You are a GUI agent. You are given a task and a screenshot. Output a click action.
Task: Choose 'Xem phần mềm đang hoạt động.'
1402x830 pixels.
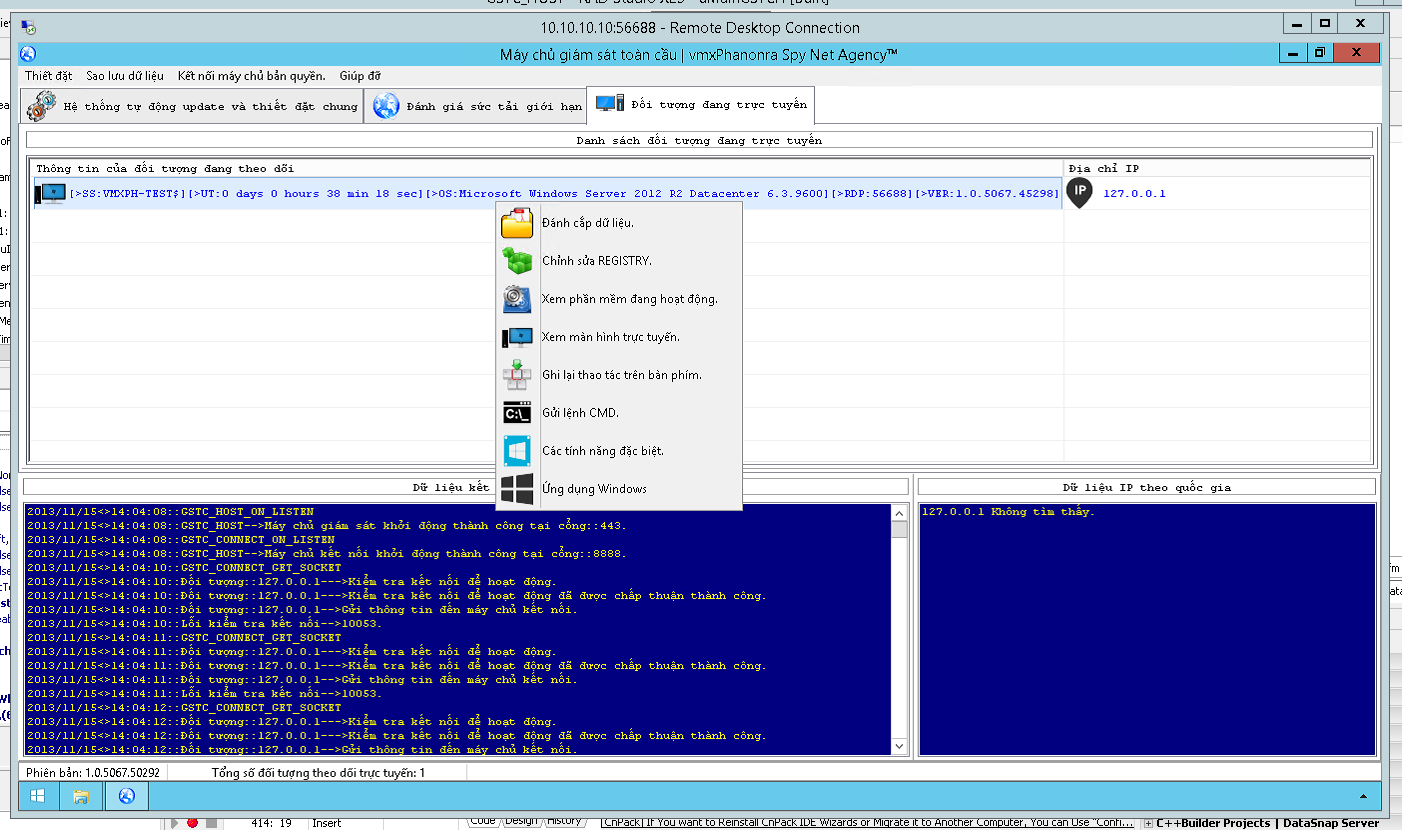click(x=619, y=299)
